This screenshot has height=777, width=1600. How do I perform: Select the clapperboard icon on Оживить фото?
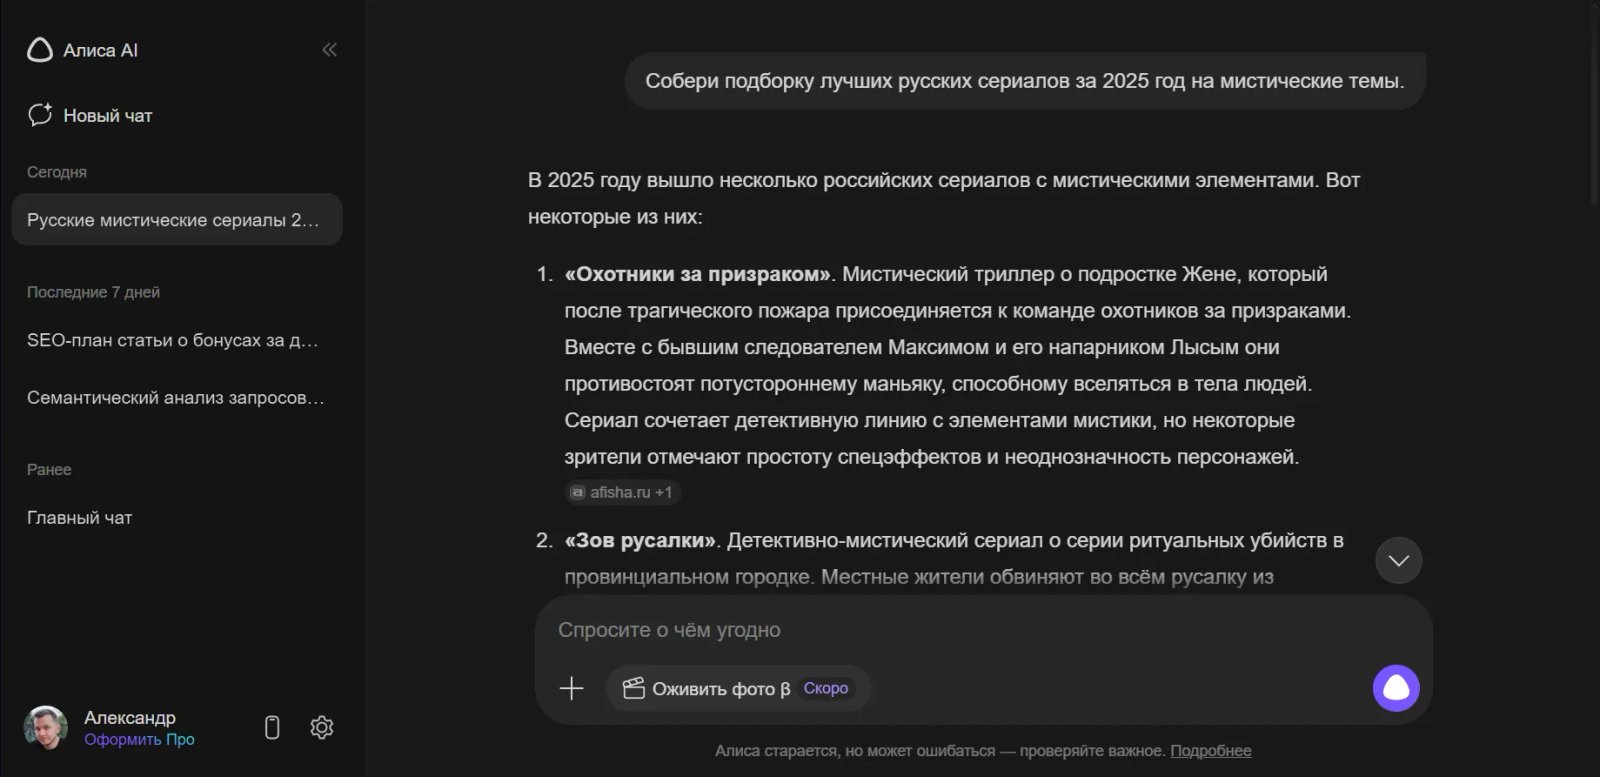pos(636,688)
